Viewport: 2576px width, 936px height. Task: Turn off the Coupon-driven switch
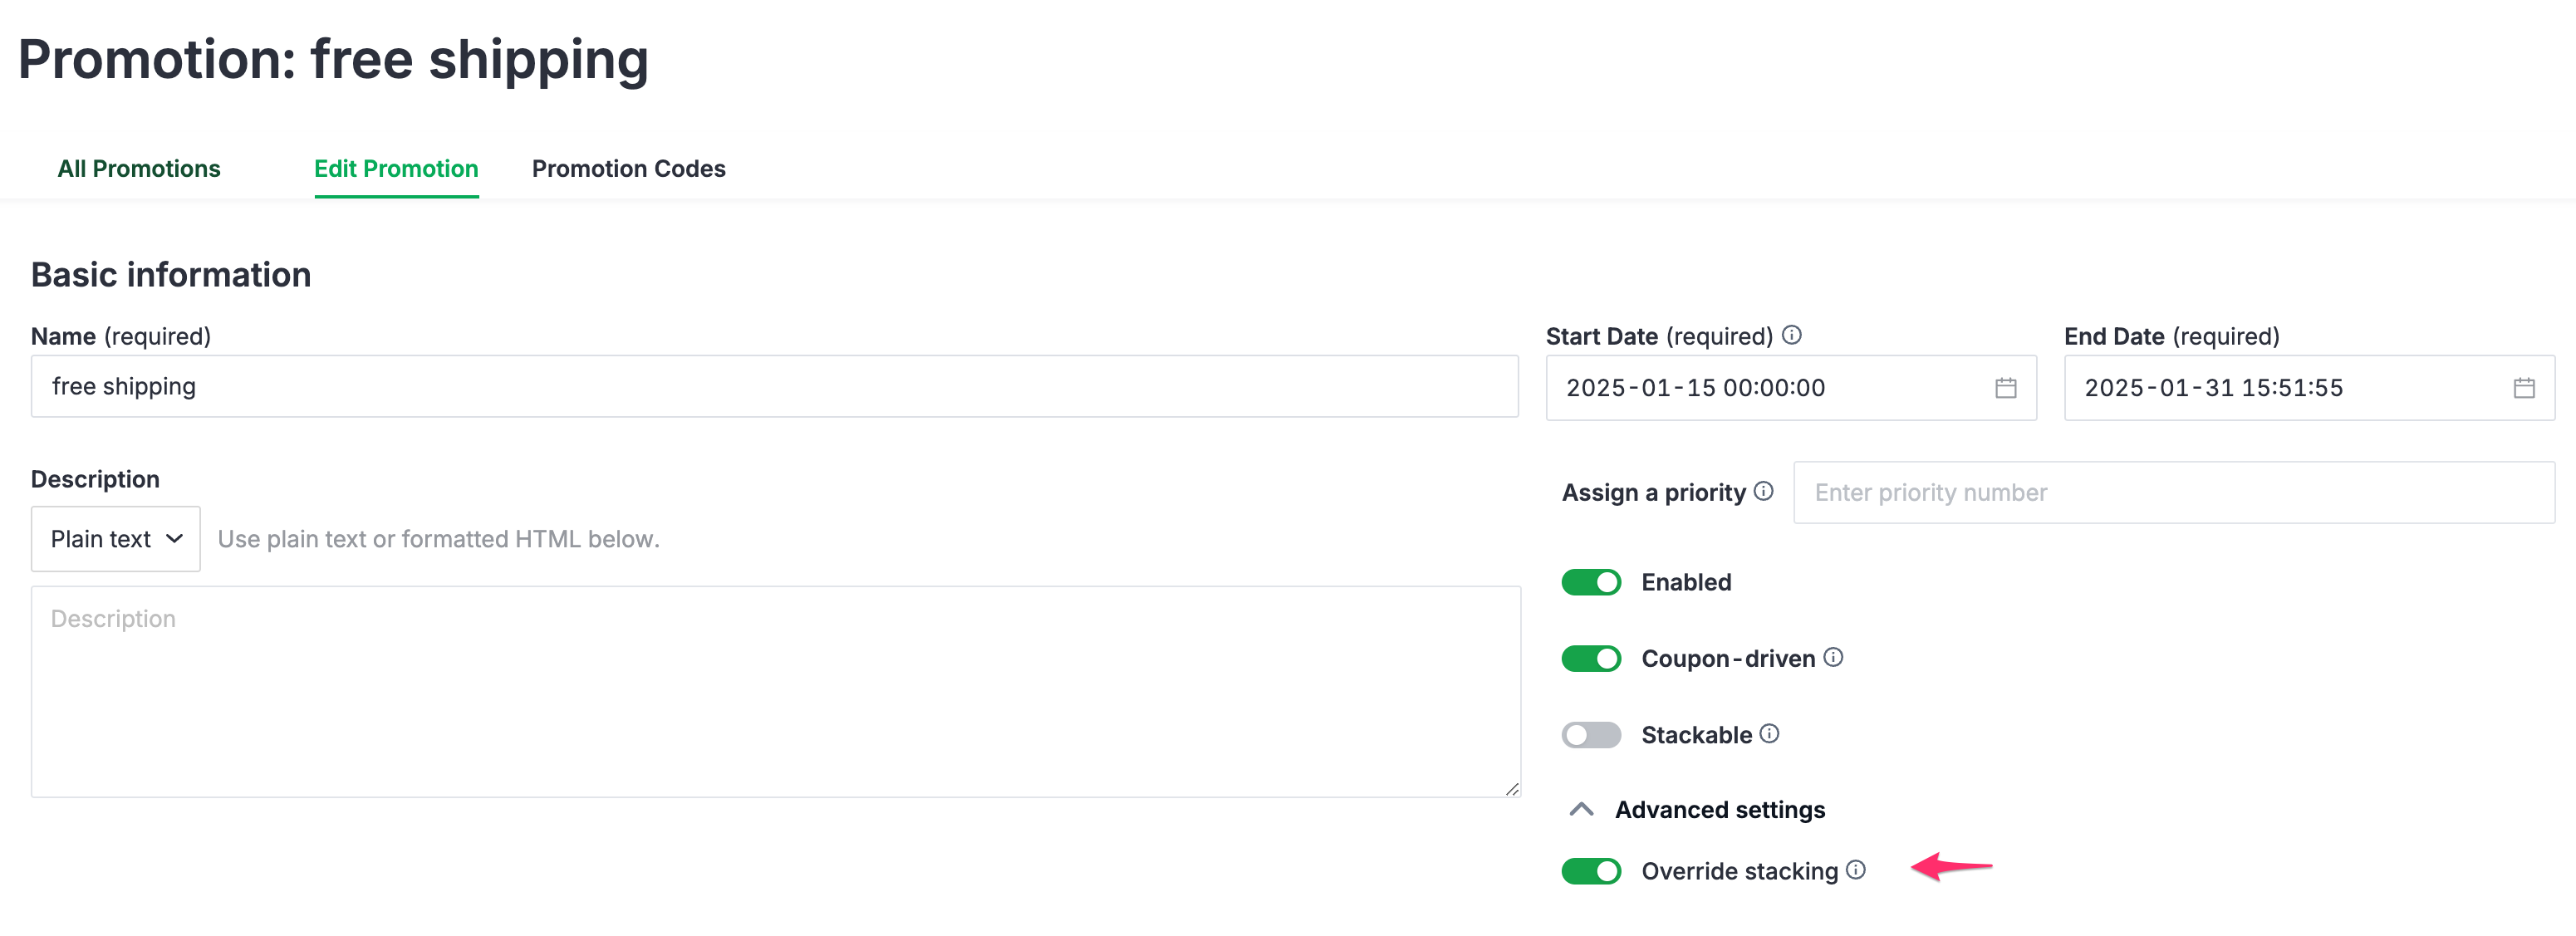pos(1591,658)
